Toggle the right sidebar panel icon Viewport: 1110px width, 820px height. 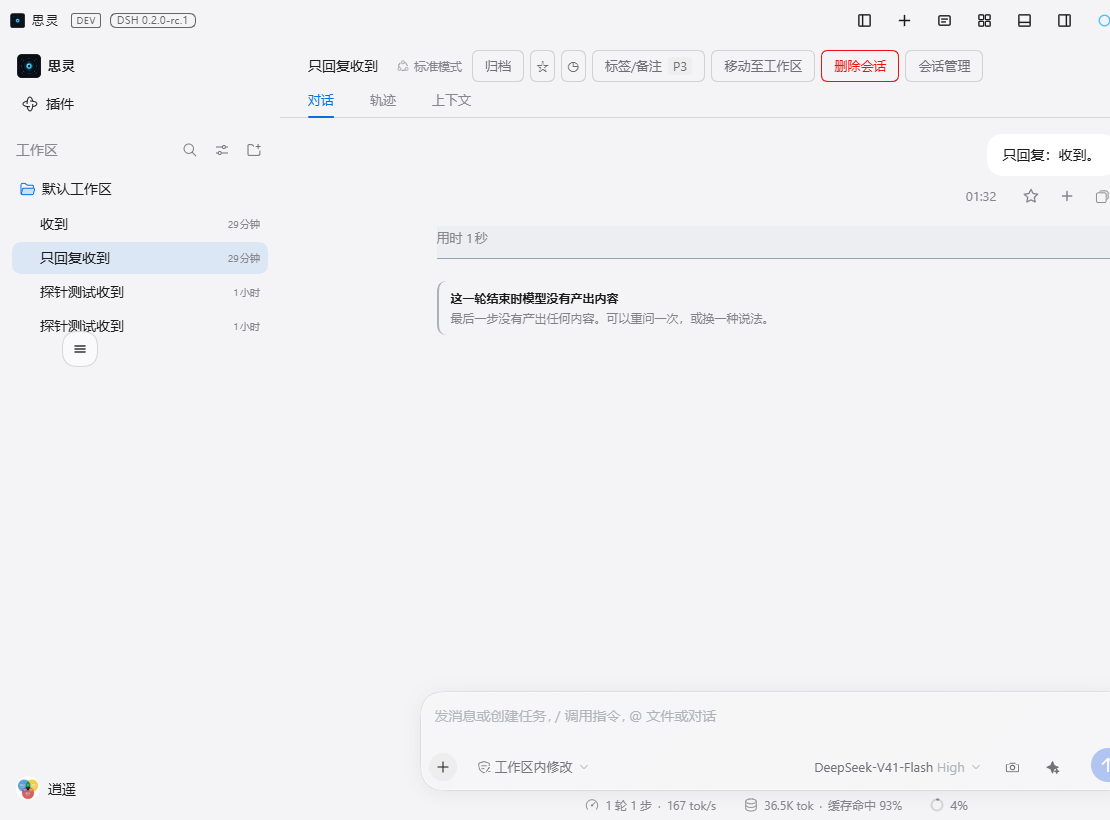(x=1064, y=21)
